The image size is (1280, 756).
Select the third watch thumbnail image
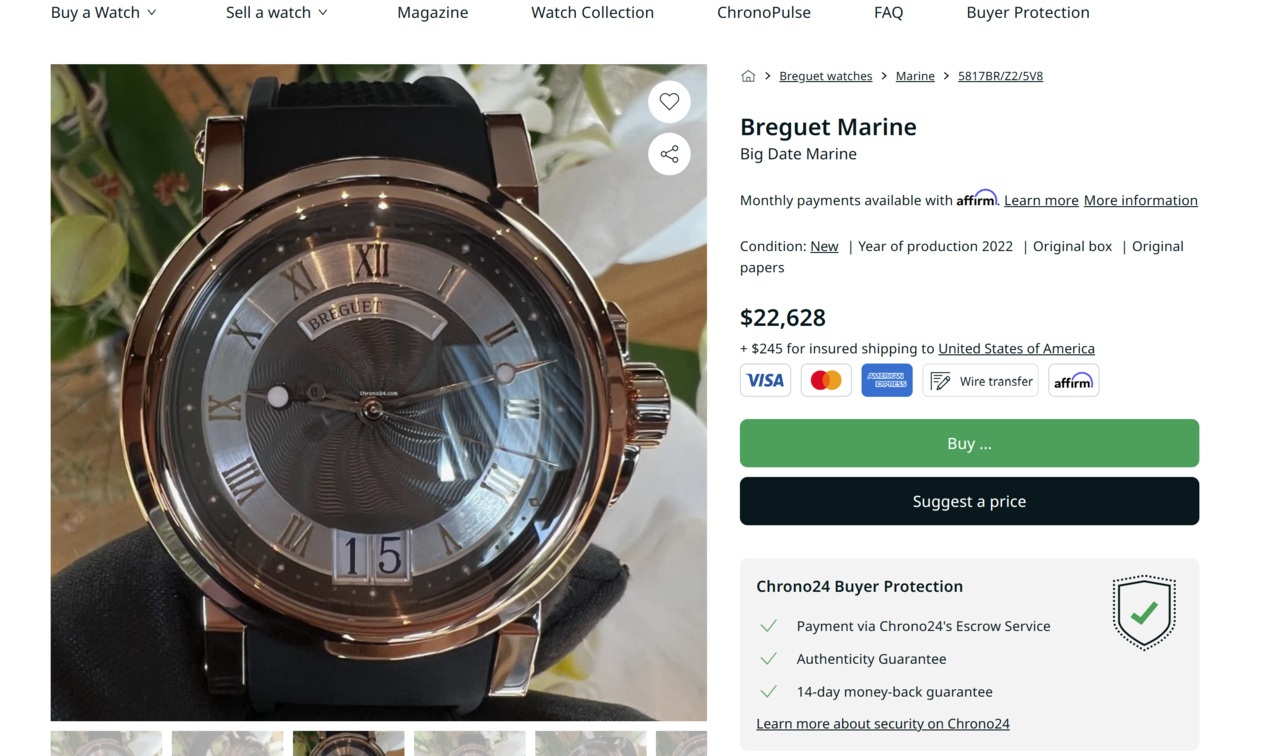click(348, 743)
